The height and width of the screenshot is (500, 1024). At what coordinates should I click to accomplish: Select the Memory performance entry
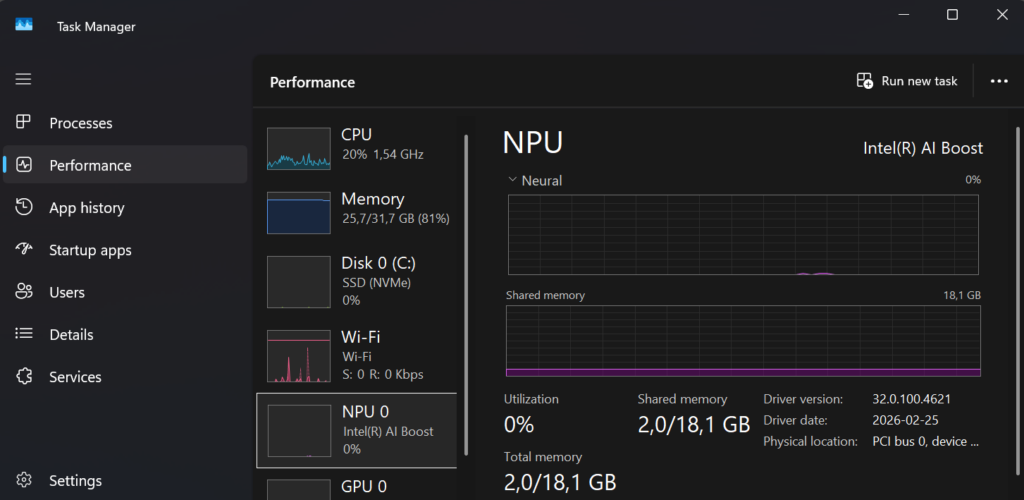(357, 208)
